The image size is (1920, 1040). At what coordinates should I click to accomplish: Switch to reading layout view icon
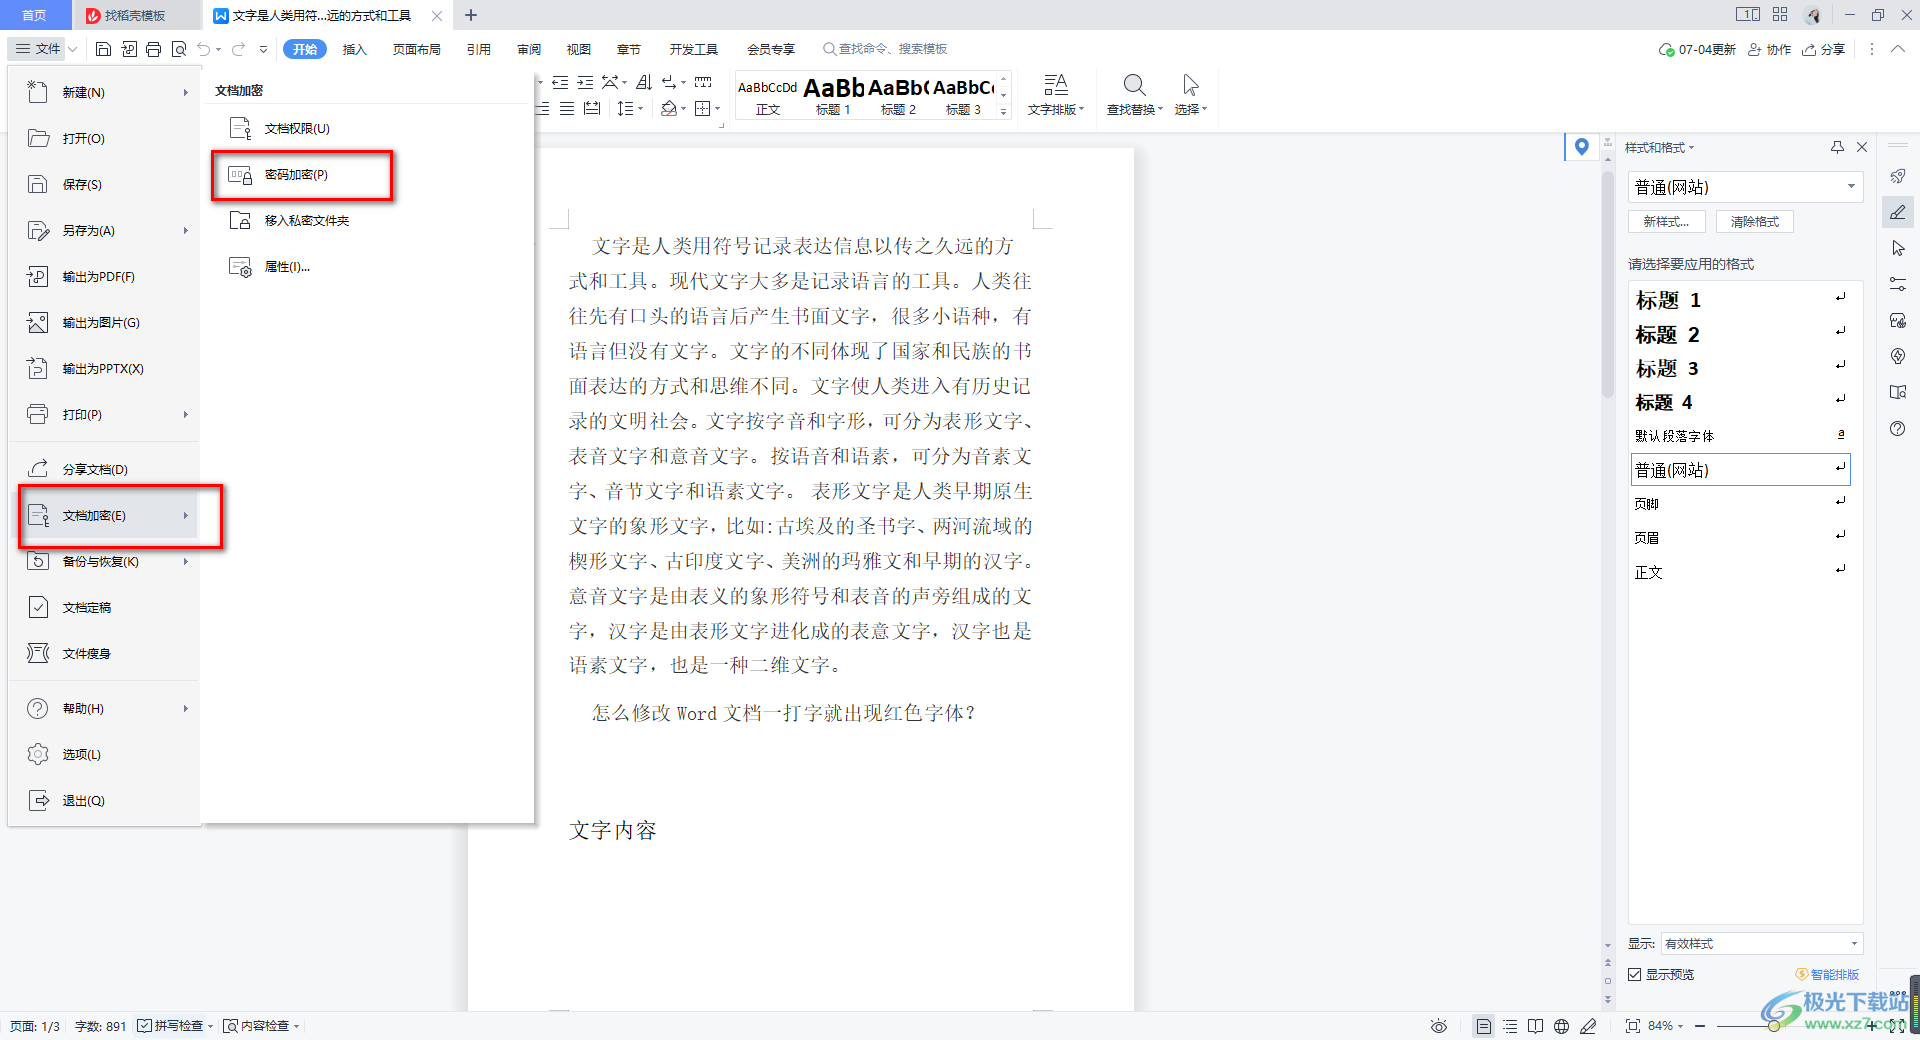pyautogui.click(x=1535, y=1026)
